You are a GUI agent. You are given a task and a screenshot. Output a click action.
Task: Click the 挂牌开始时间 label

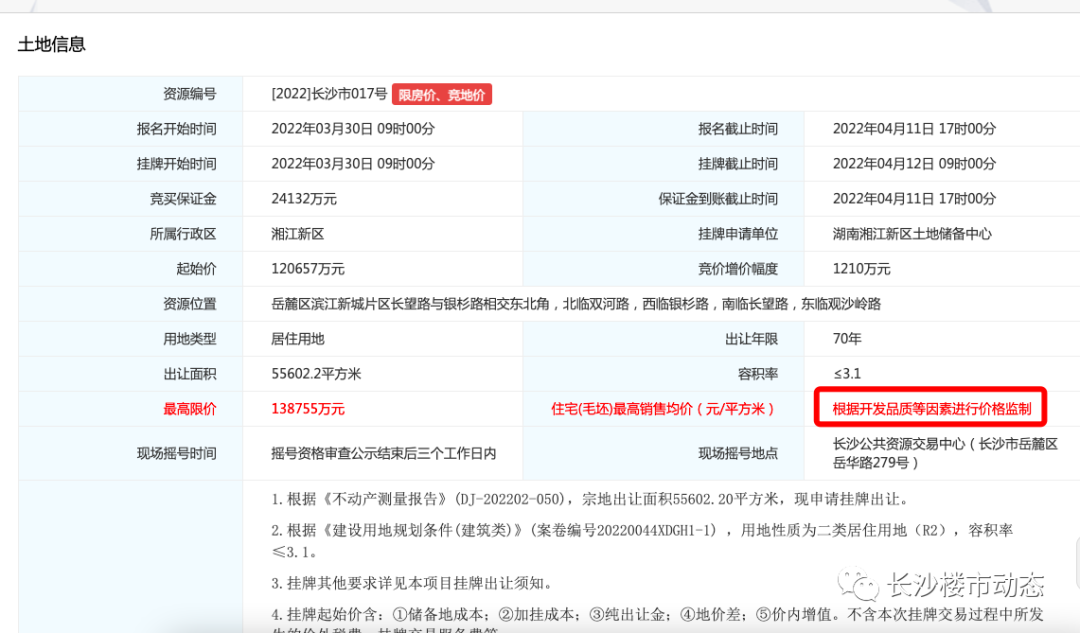(x=176, y=164)
